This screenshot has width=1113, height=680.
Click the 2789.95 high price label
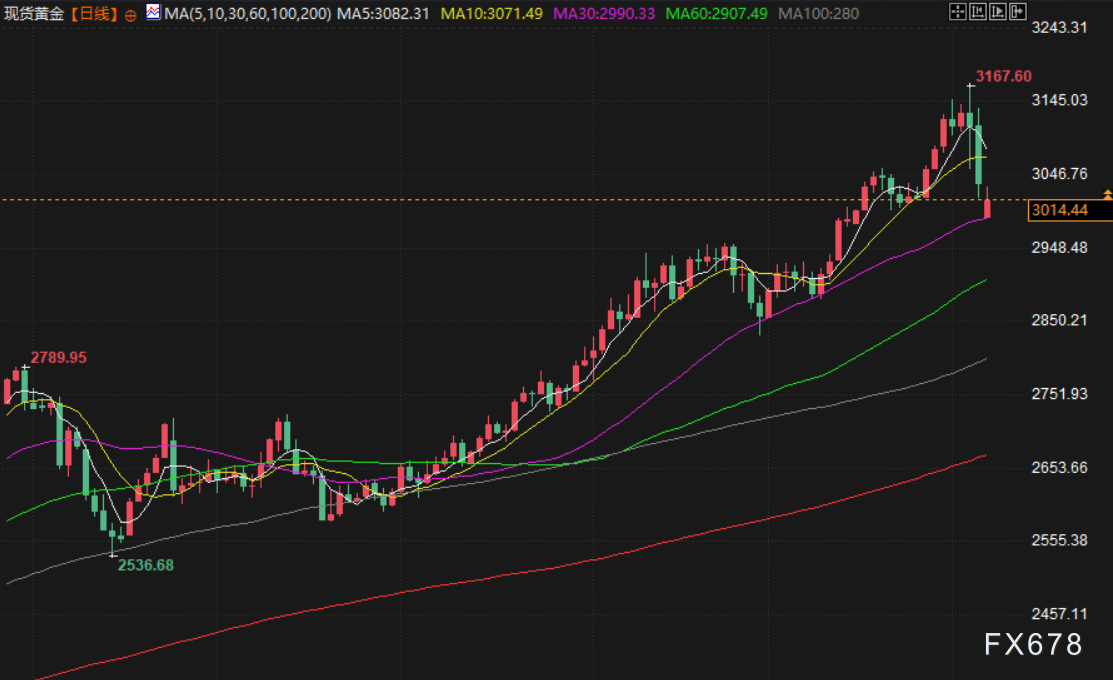(59, 357)
